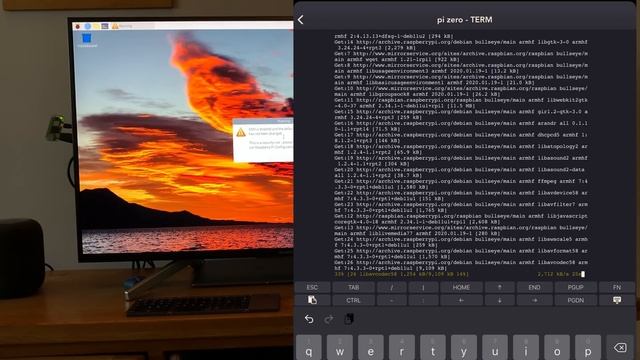Click the terminal cursor block at line end
This screenshot has width=640, height=360.
click(x=583, y=274)
